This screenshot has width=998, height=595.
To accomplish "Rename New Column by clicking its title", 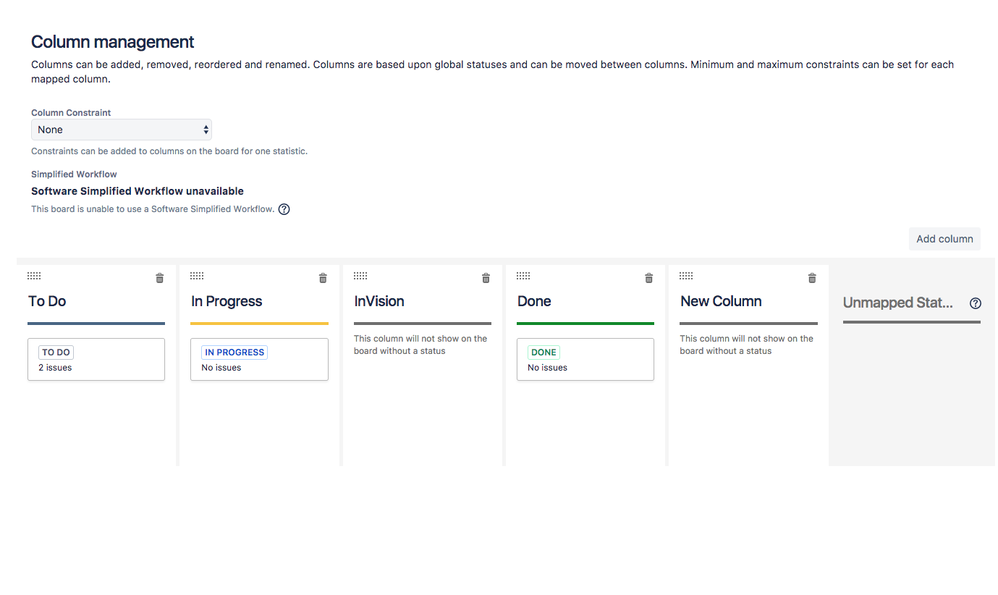I will [721, 301].
